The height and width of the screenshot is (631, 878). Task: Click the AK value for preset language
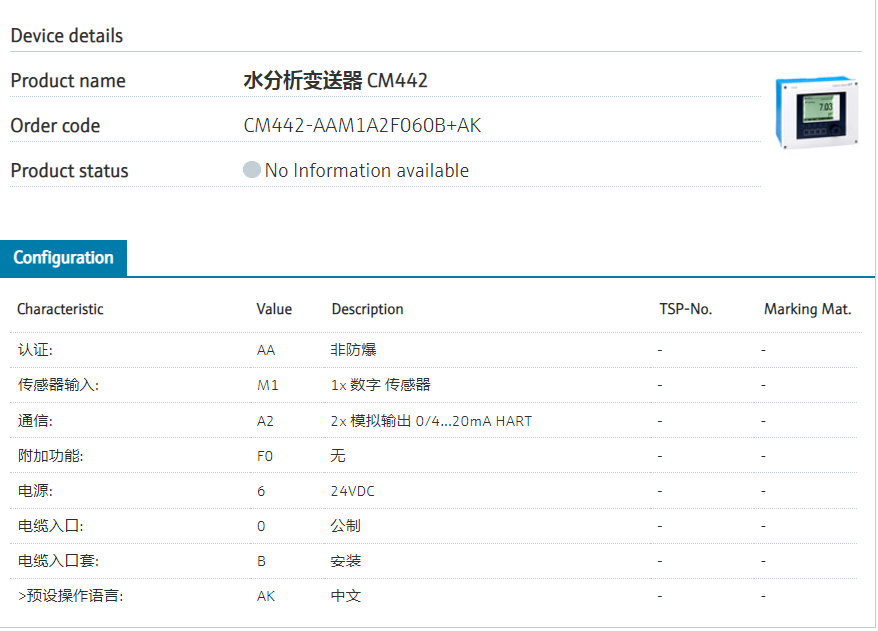[x=266, y=596]
